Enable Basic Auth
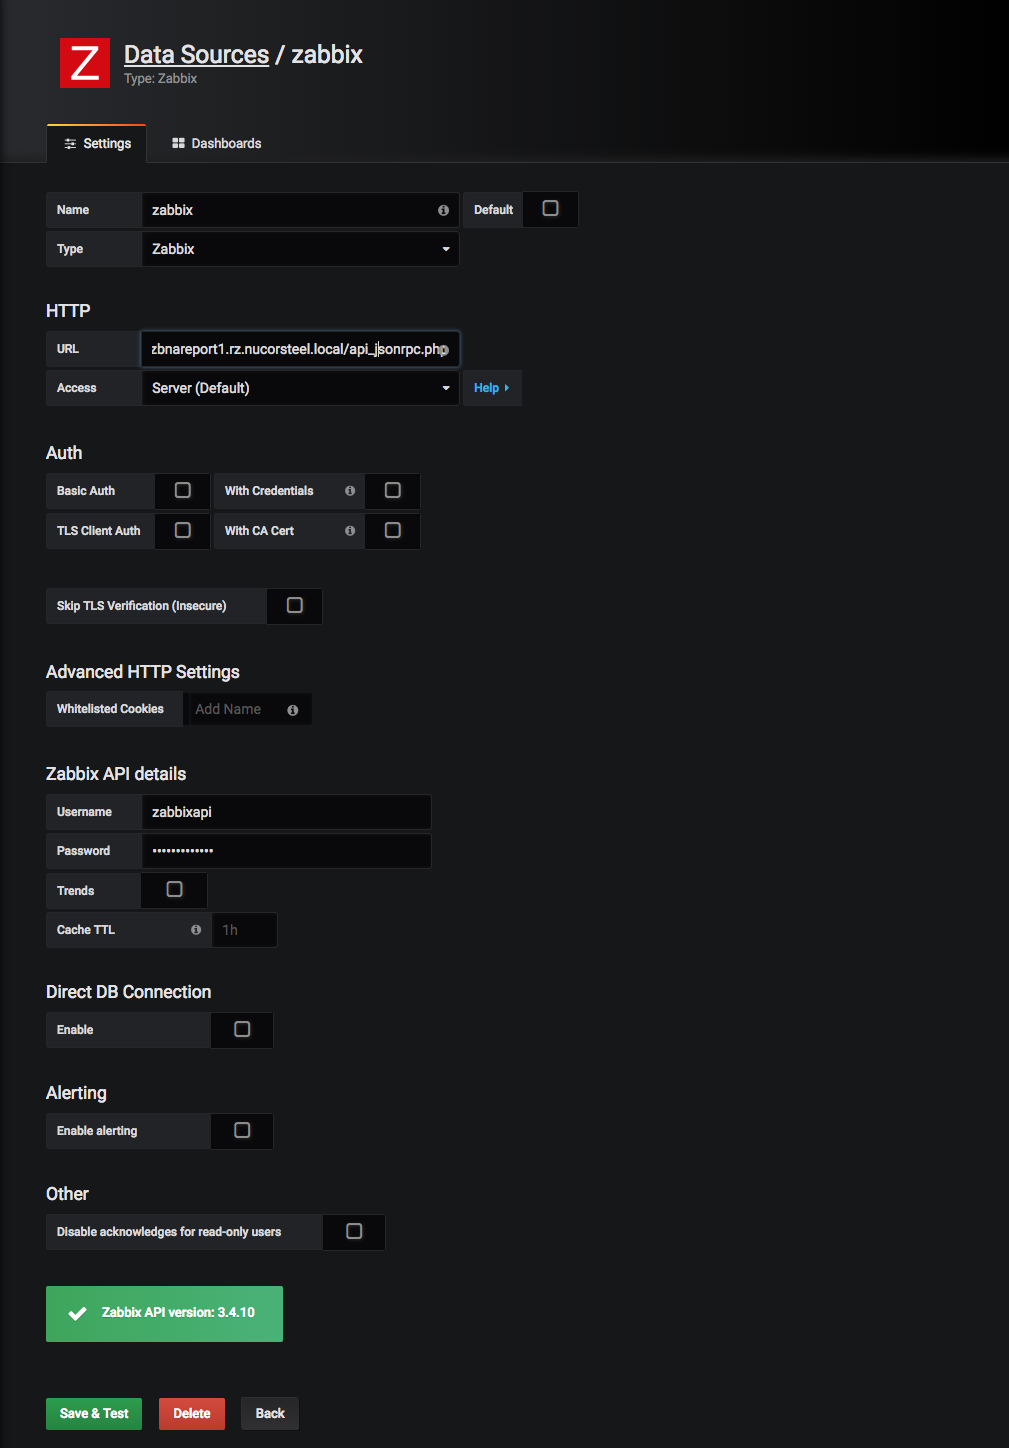This screenshot has height=1448, width=1009. pos(182,490)
